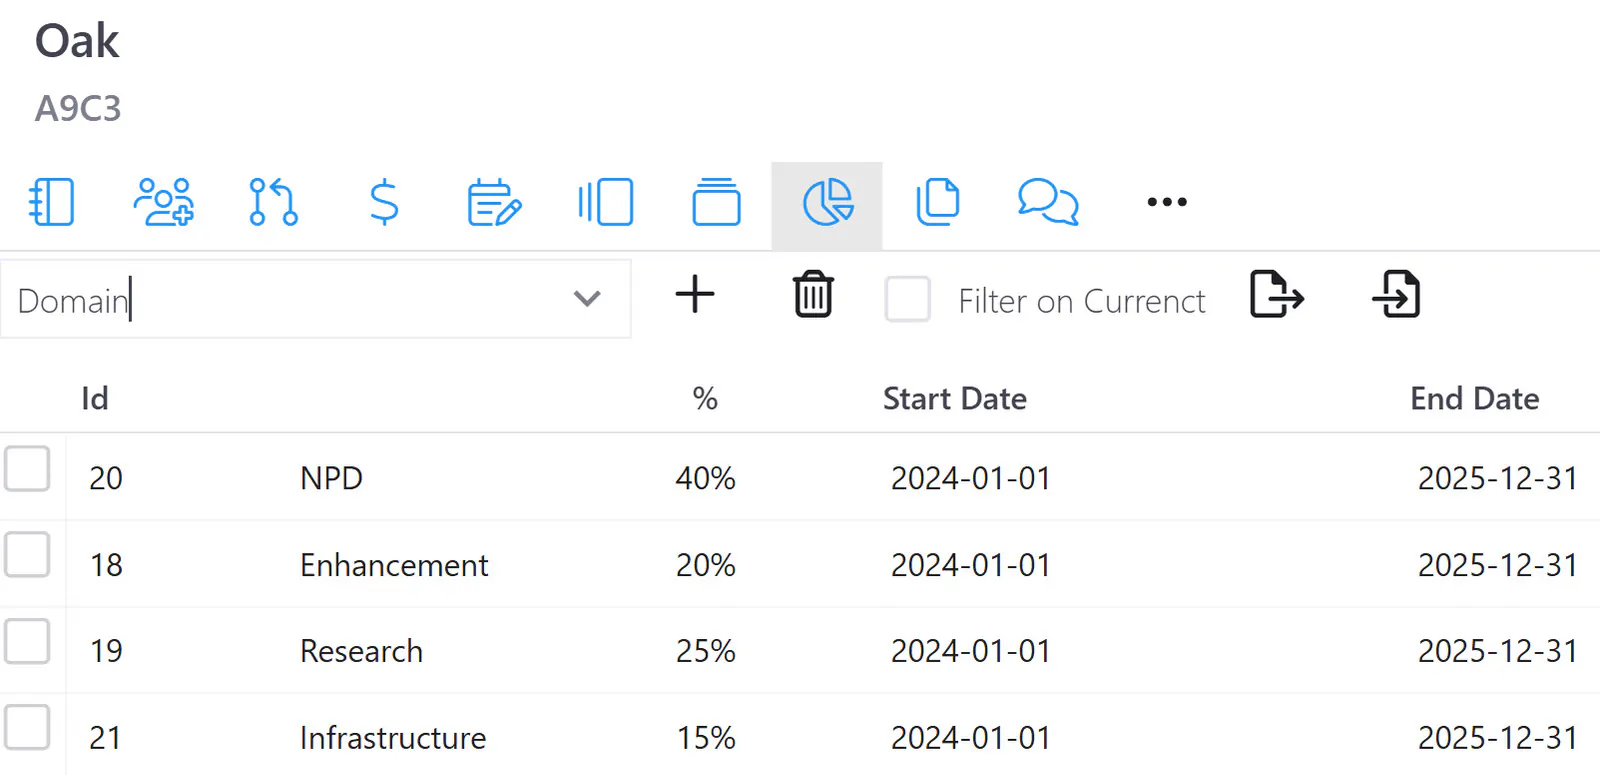1600x775 pixels.
Task: Click the import file icon
Action: click(1396, 295)
